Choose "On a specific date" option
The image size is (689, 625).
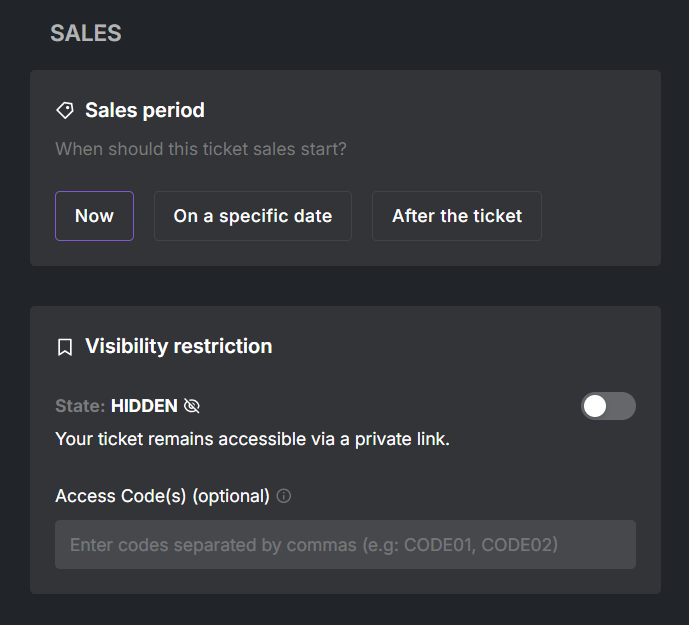253,216
